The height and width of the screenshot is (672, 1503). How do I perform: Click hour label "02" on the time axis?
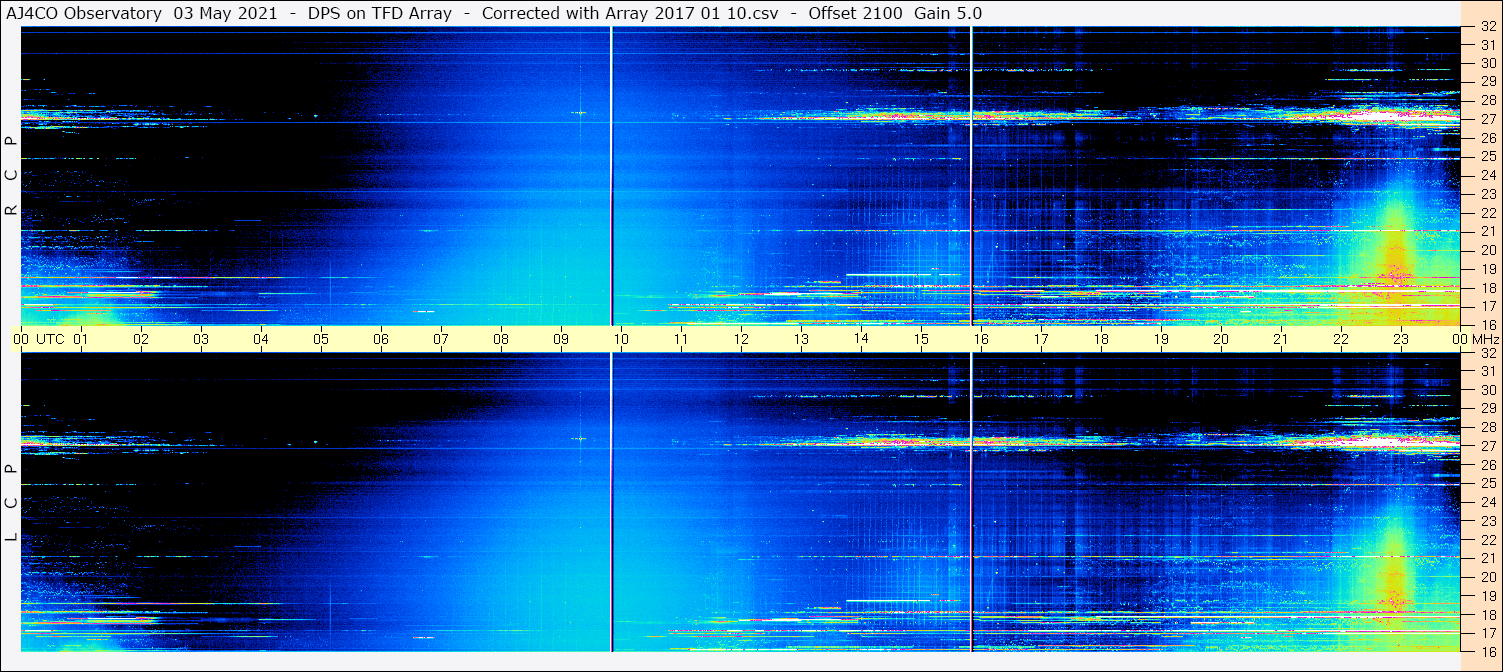click(141, 339)
